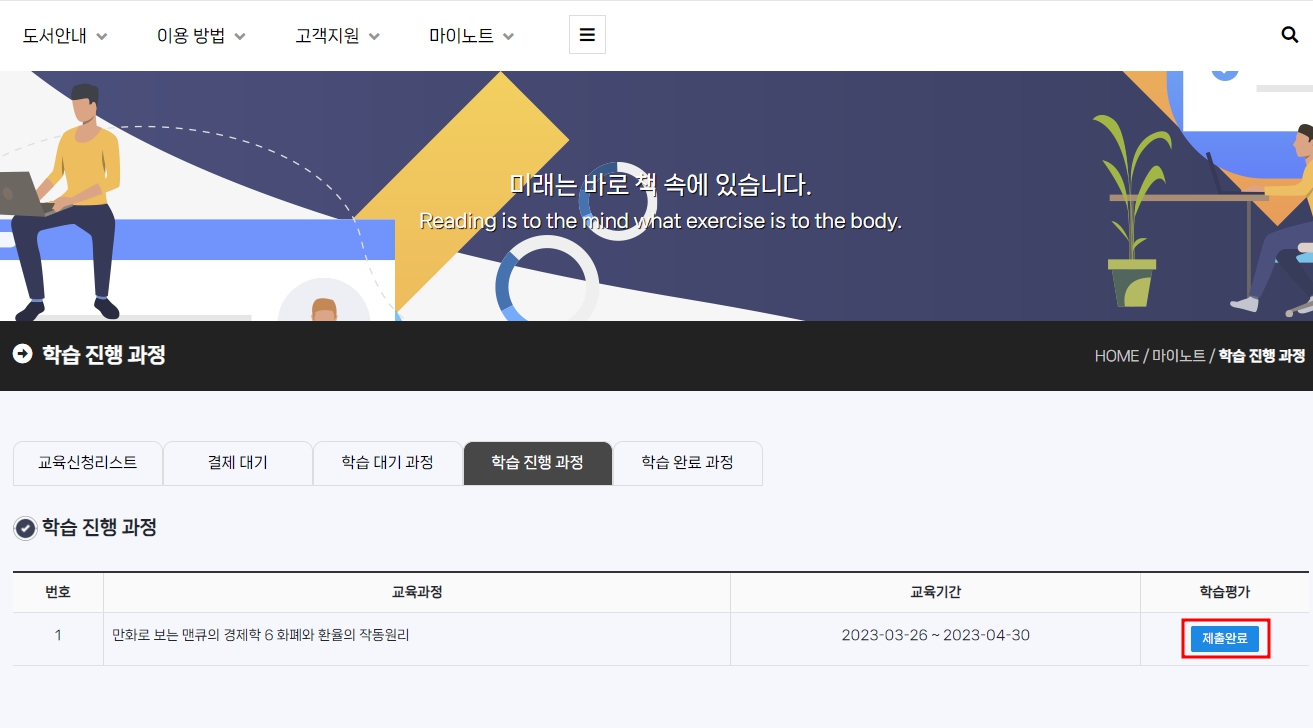1313x728 pixels.
Task: Click arrow circle icon in black title bar
Action: 22,354
